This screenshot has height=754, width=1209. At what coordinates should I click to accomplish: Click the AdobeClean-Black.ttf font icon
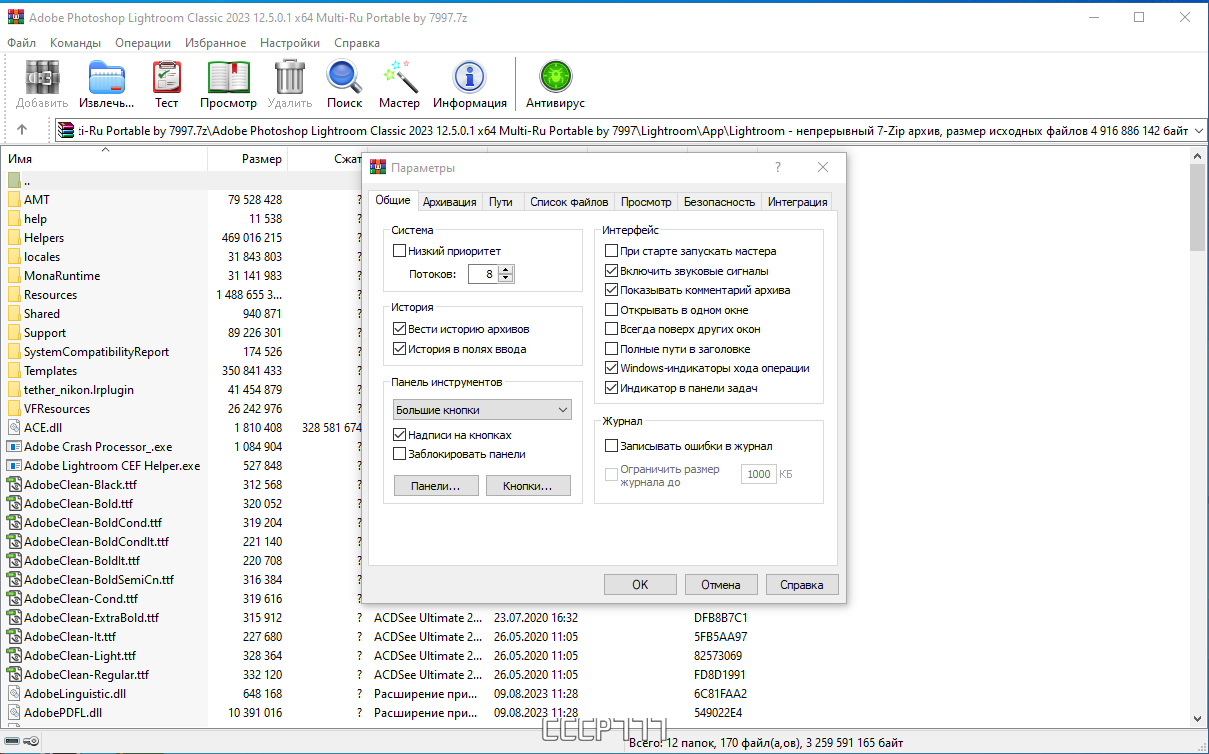[14, 484]
